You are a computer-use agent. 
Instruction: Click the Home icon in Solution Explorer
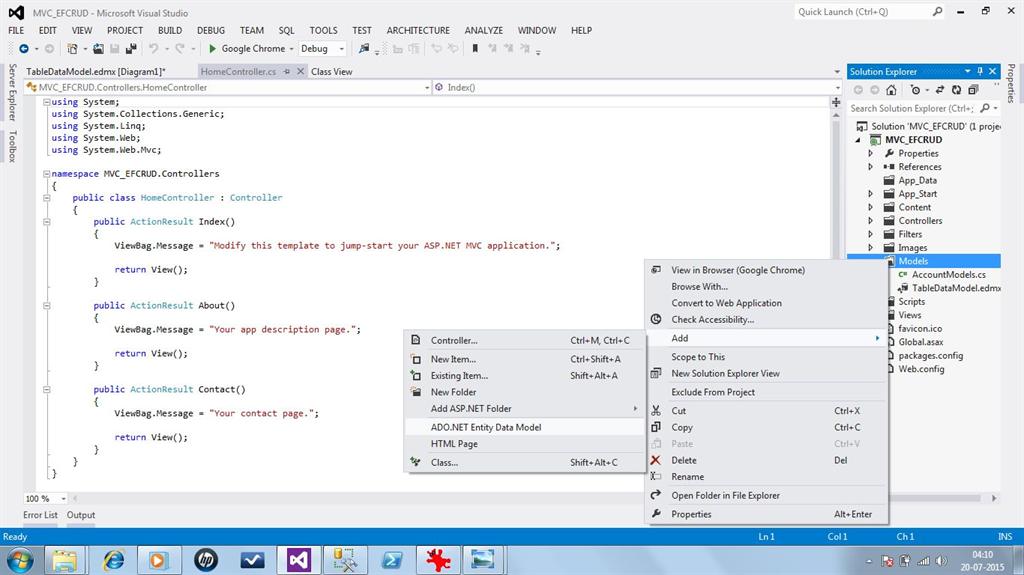tap(891, 90)
